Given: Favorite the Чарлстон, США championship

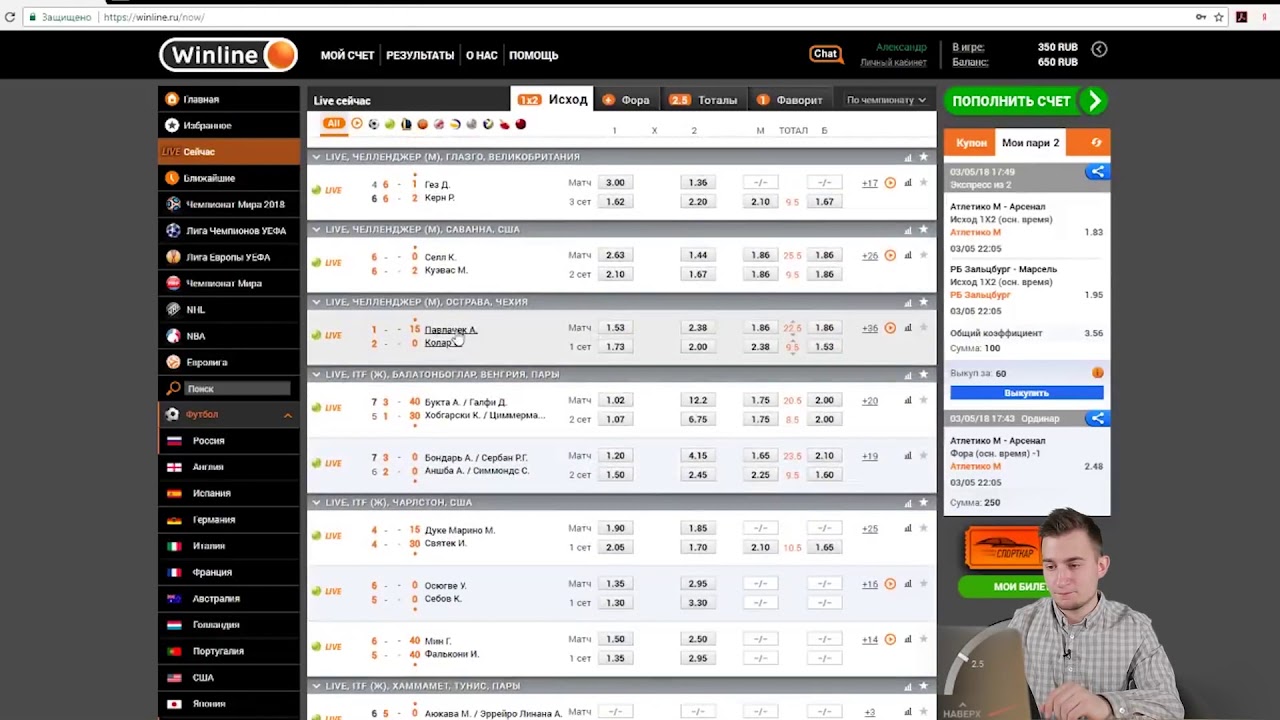Looking at the screenshot, I should pos(923,502).
